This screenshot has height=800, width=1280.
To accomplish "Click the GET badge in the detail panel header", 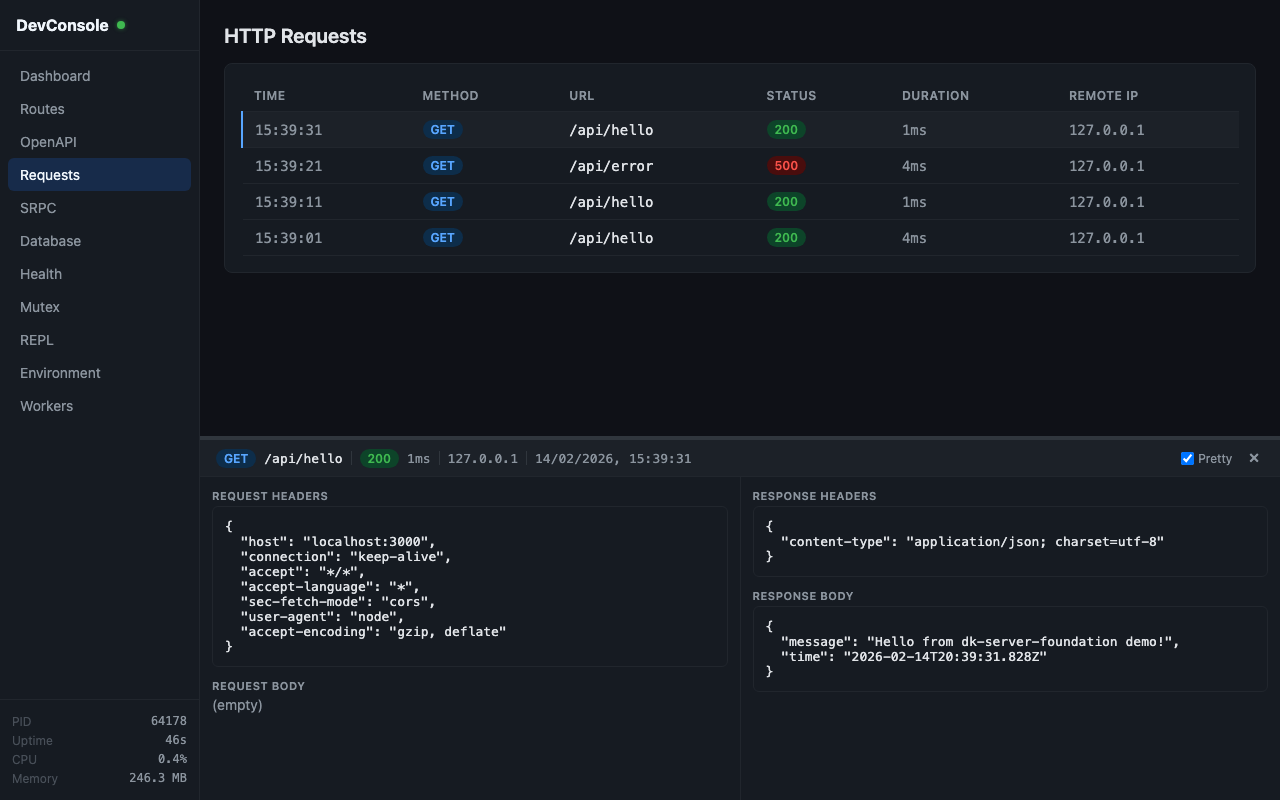I will pyautogui.click(x=236, y=458).
